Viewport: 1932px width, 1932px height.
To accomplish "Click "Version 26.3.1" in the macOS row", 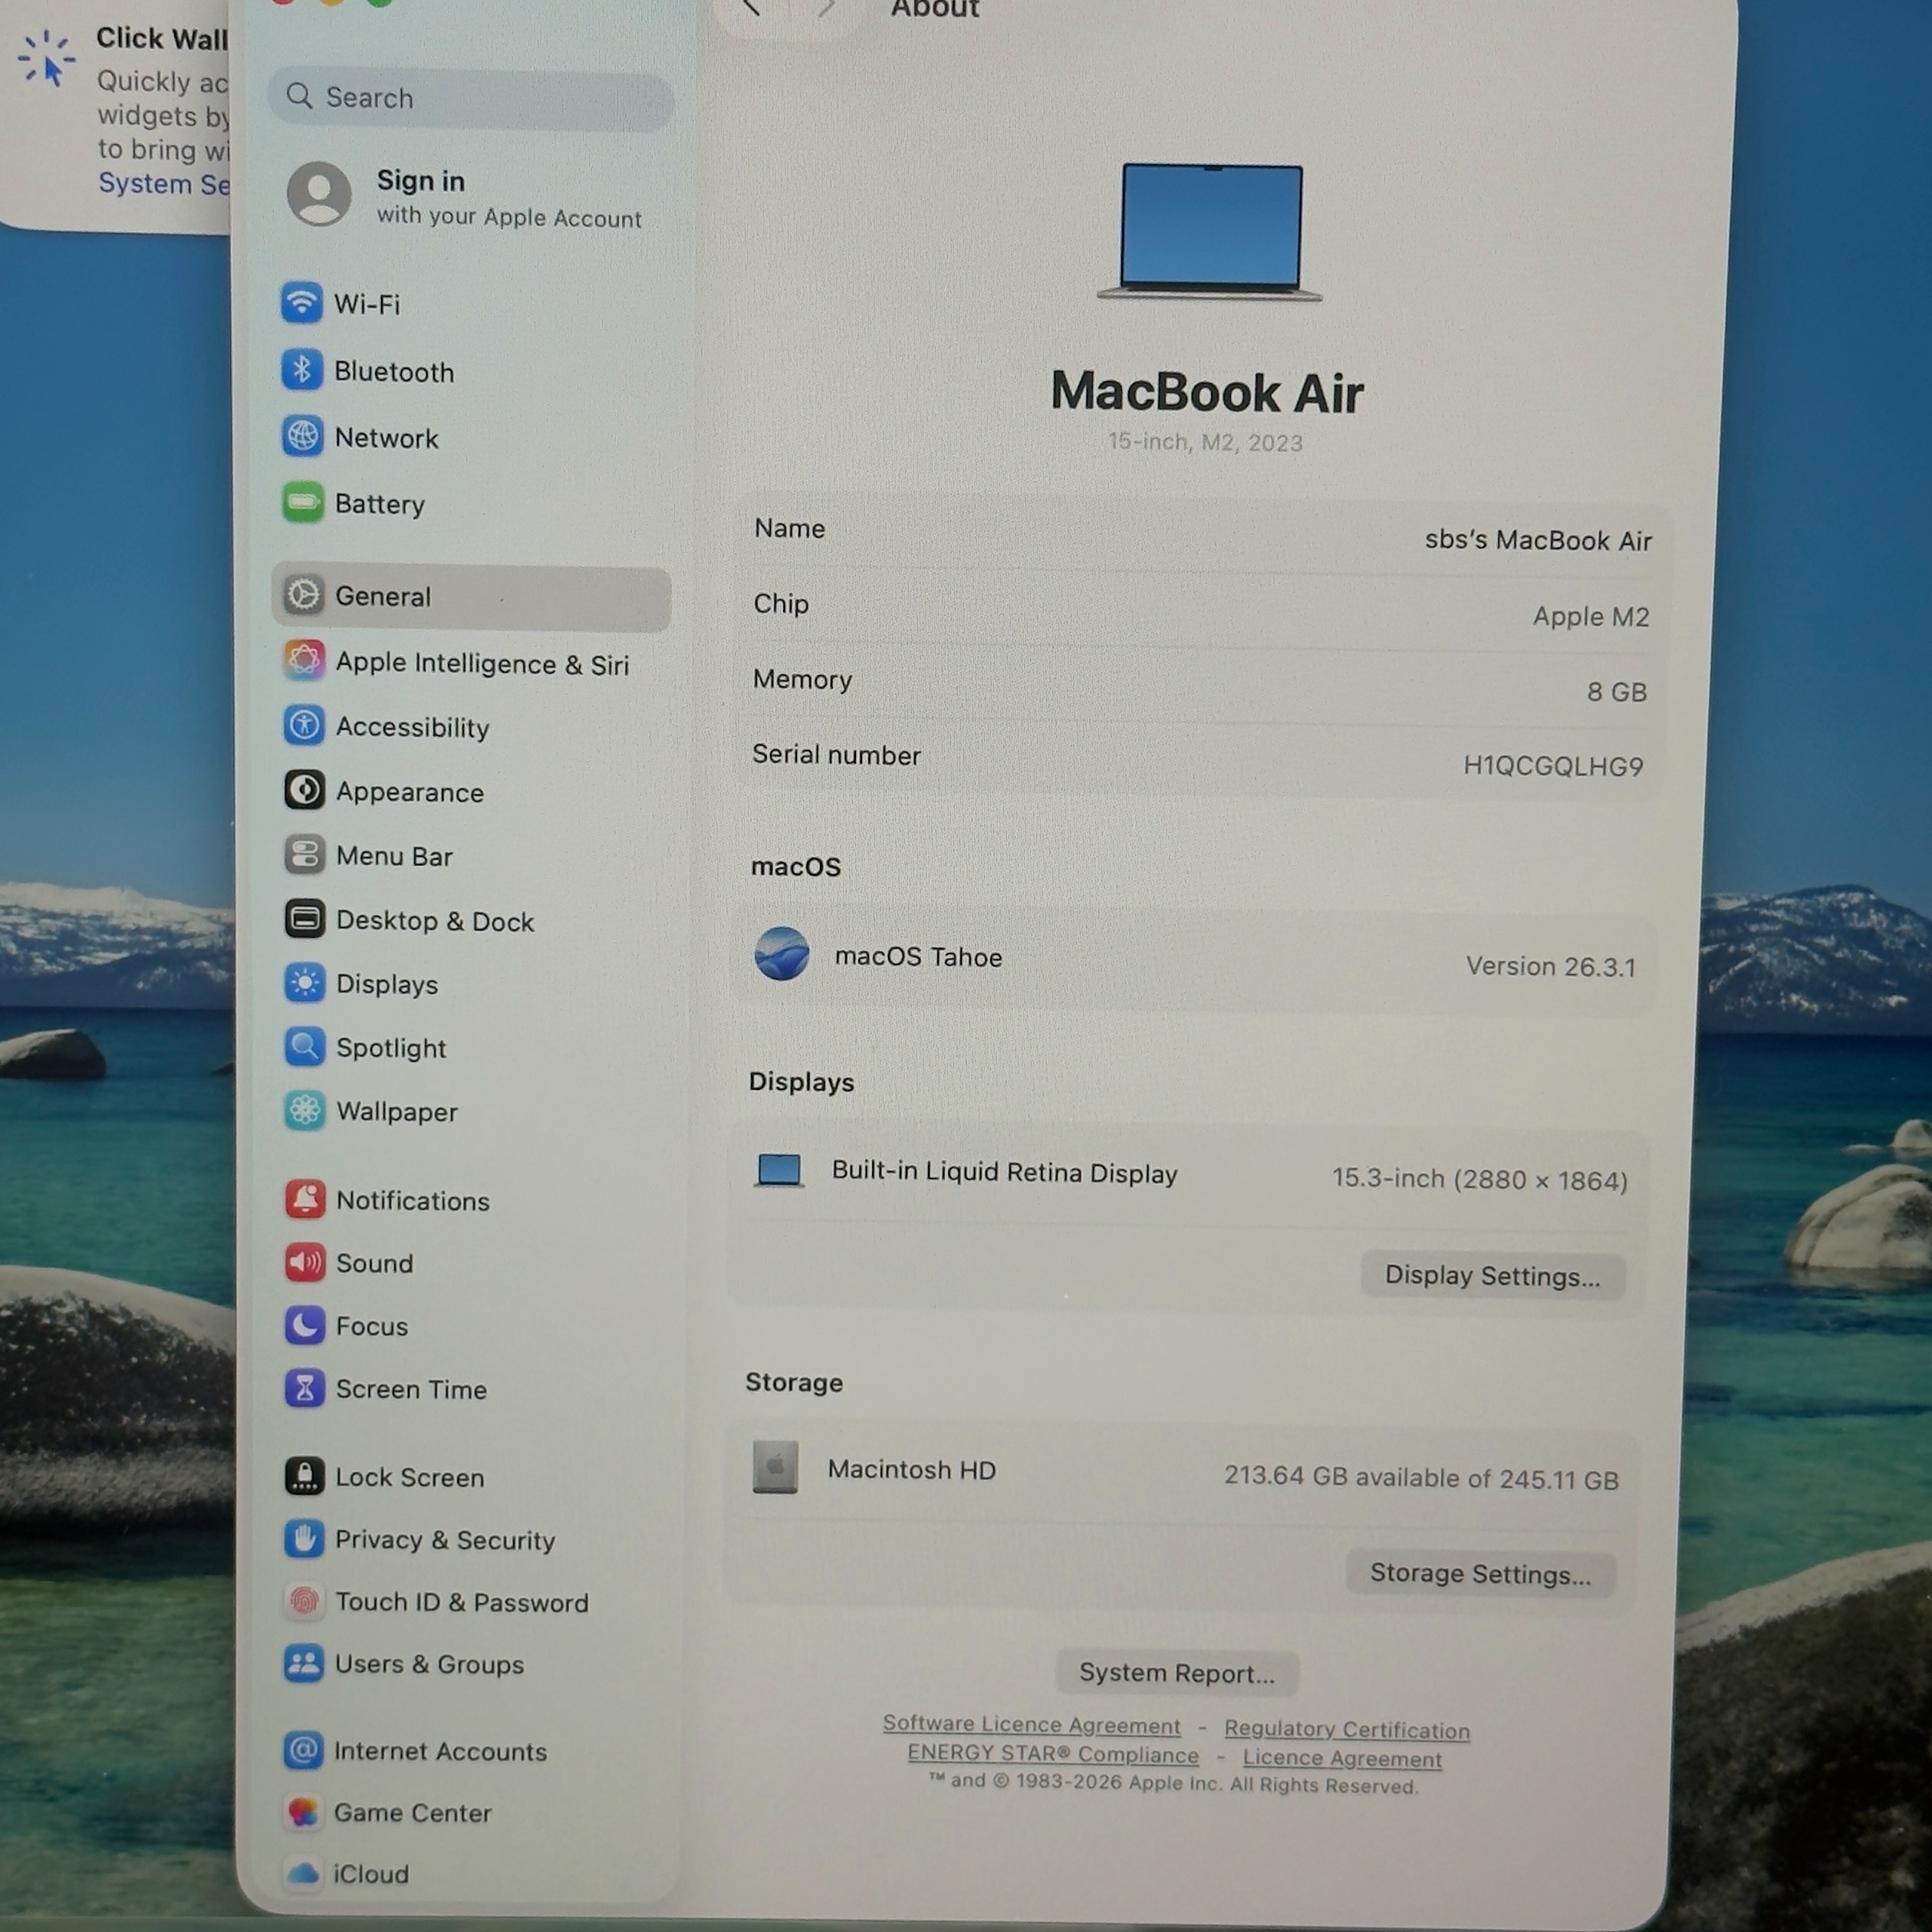I will [x=1551, y=967].
